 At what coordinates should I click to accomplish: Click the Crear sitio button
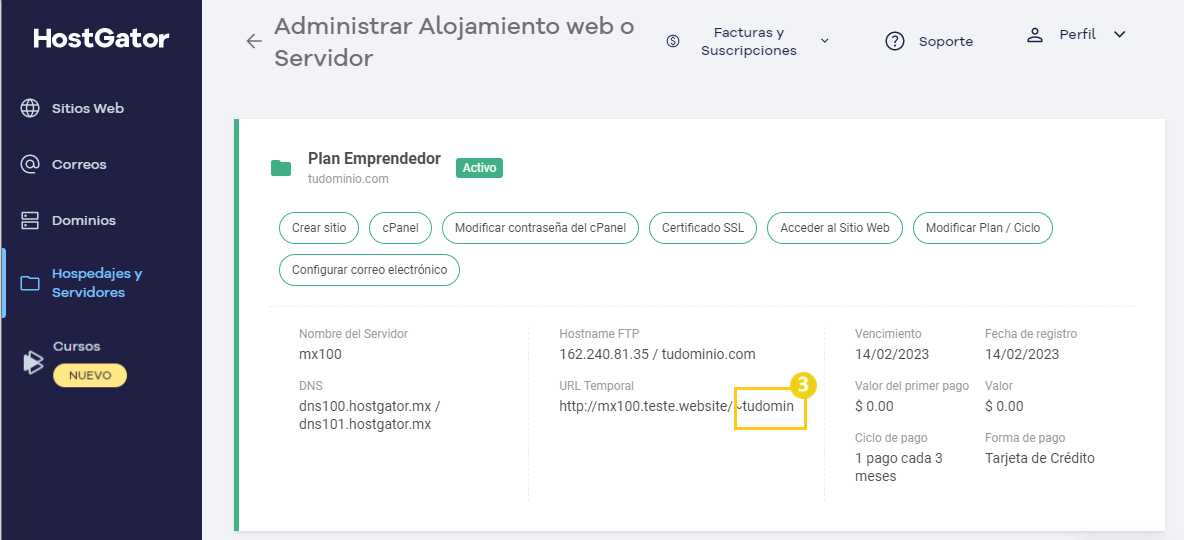pos(319,227)
